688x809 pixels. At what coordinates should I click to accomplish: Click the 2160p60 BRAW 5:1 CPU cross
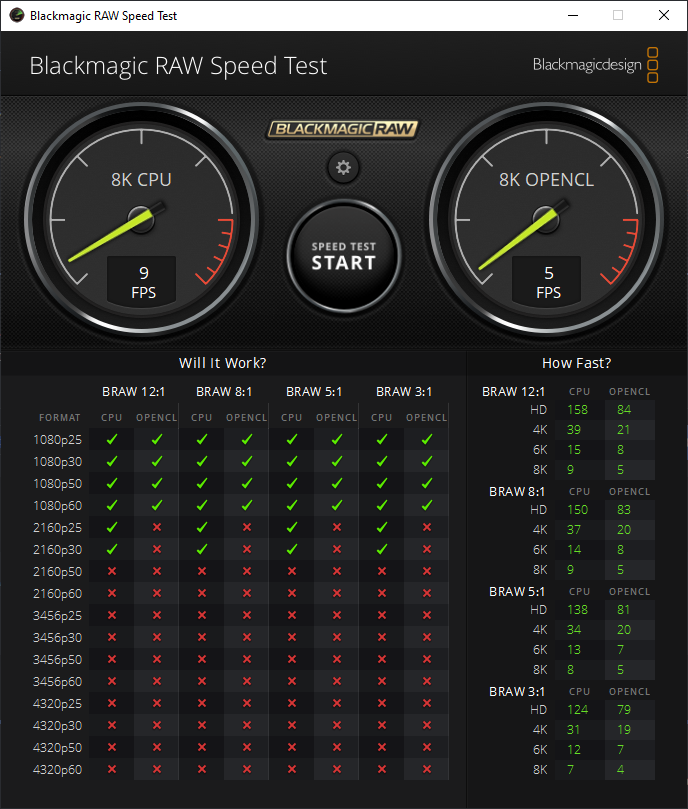tap(292, 593)
